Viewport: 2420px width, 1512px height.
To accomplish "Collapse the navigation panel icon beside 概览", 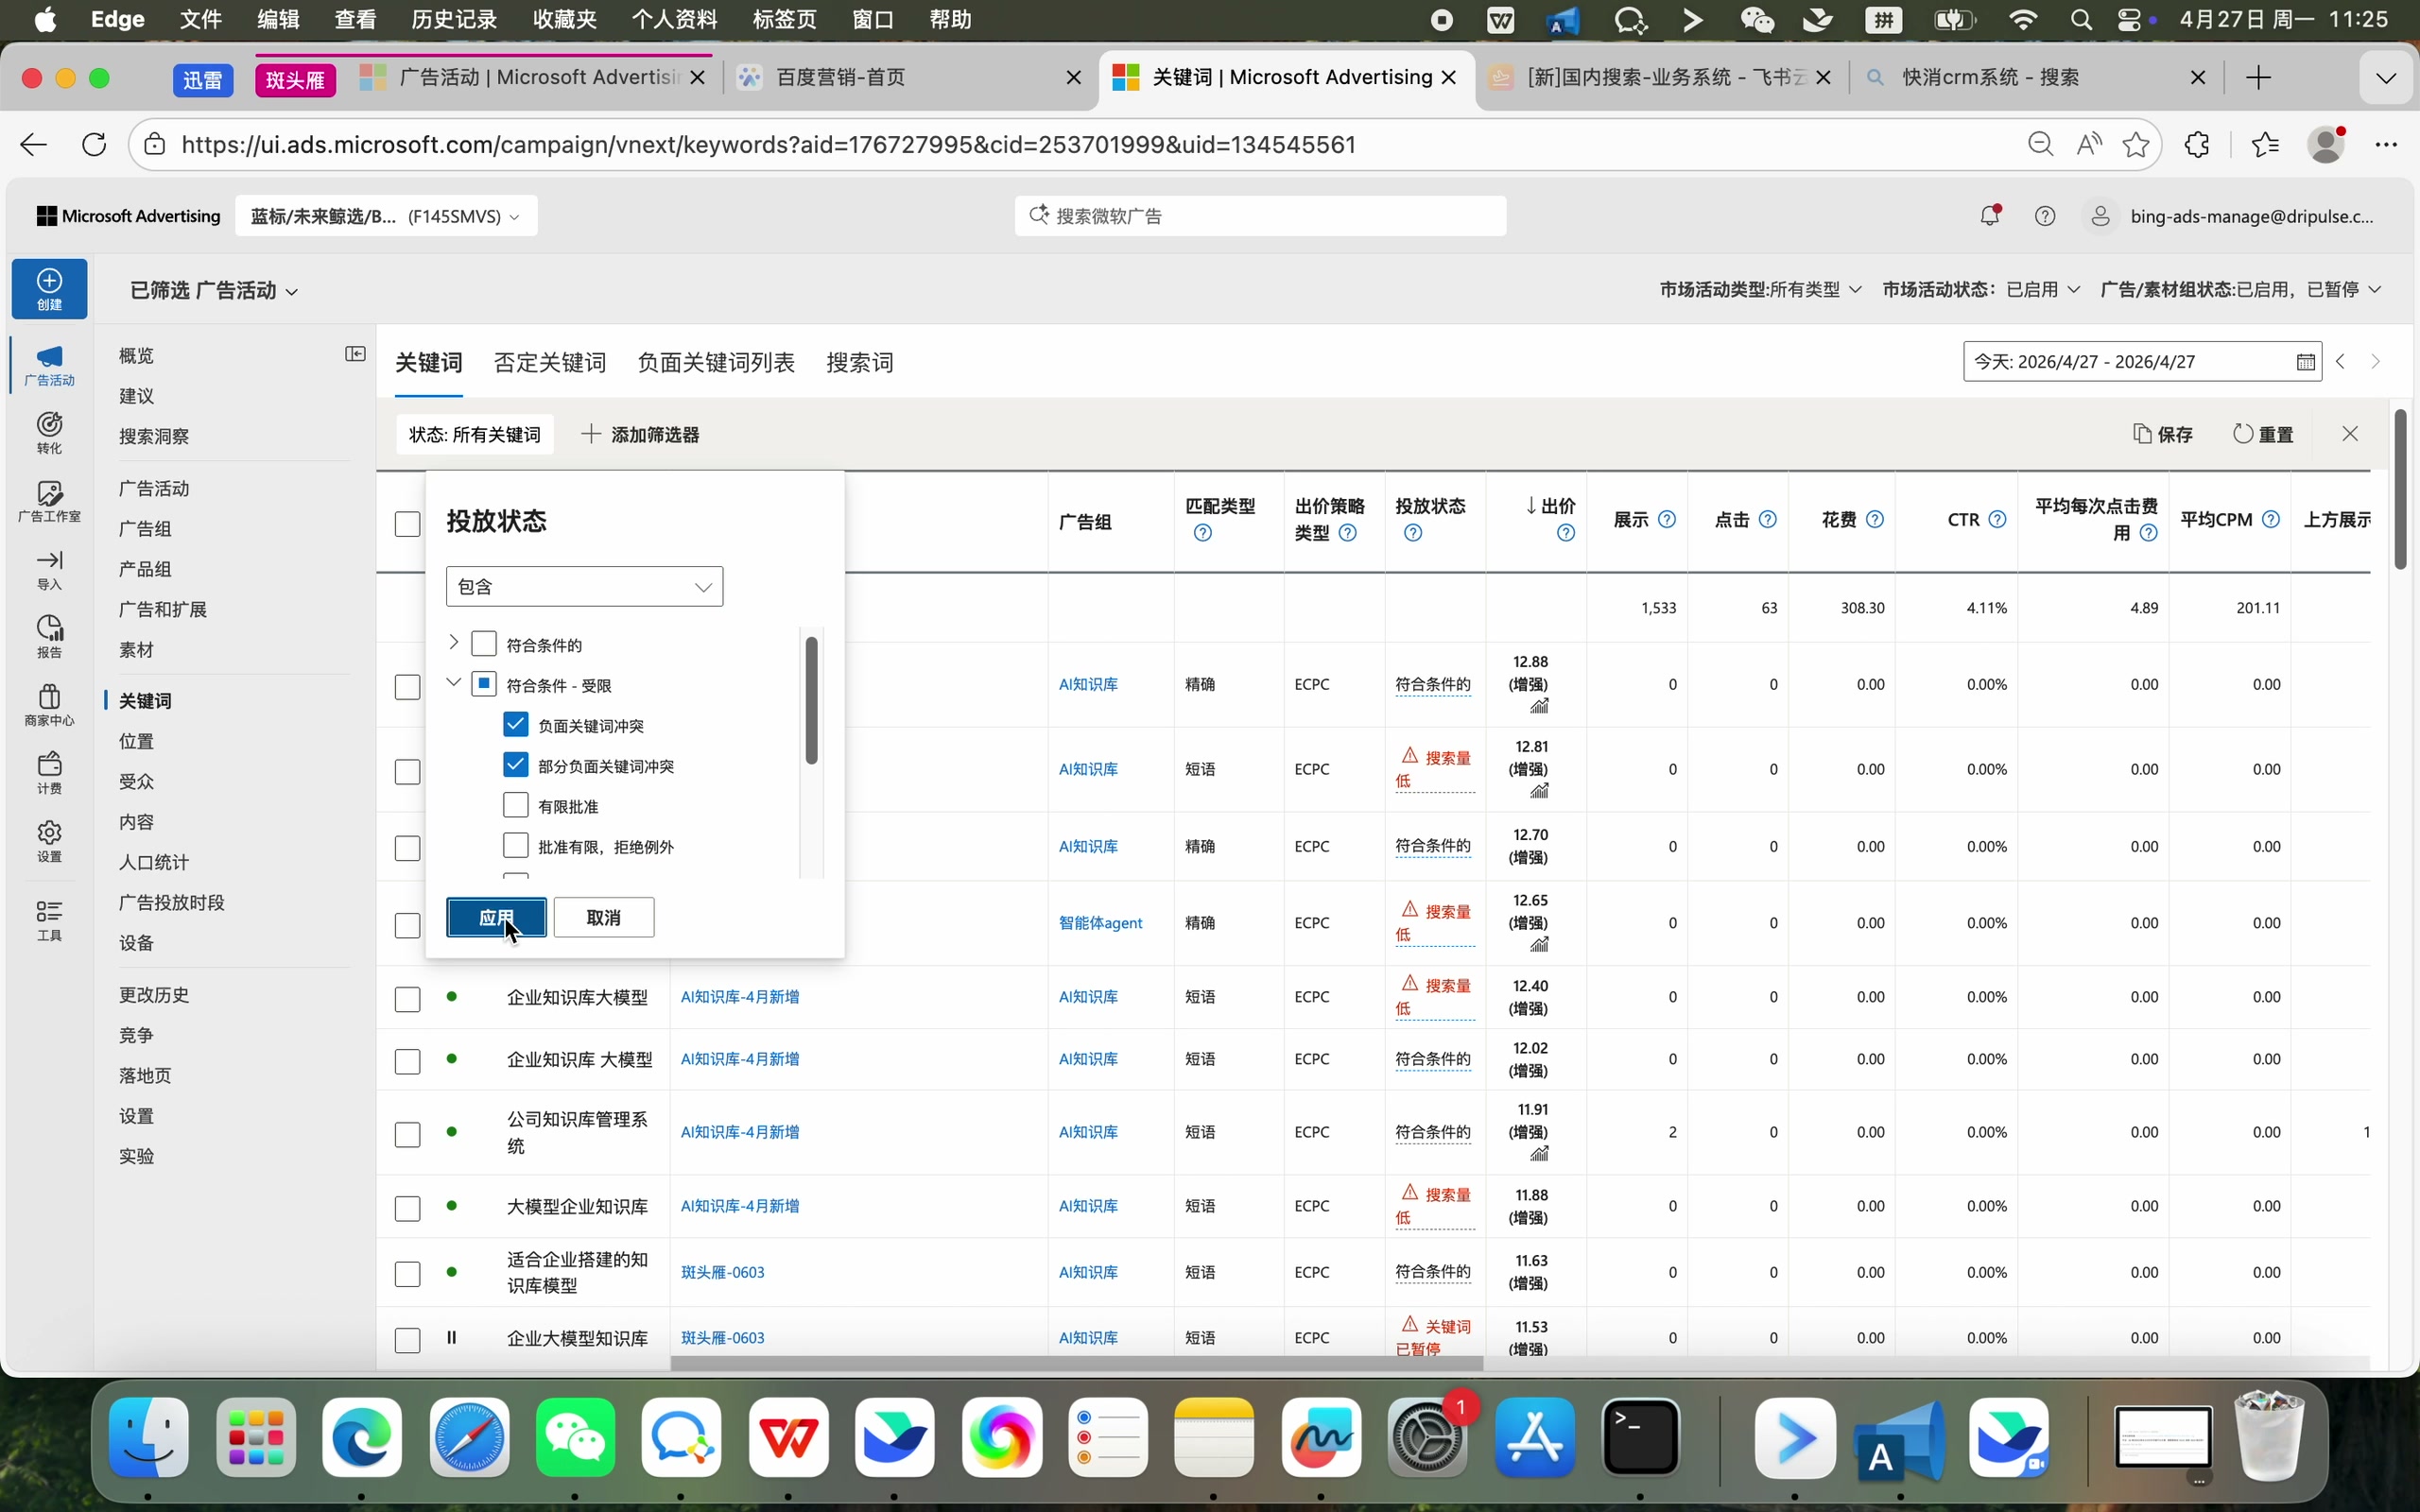I will (x=355, y=354).
